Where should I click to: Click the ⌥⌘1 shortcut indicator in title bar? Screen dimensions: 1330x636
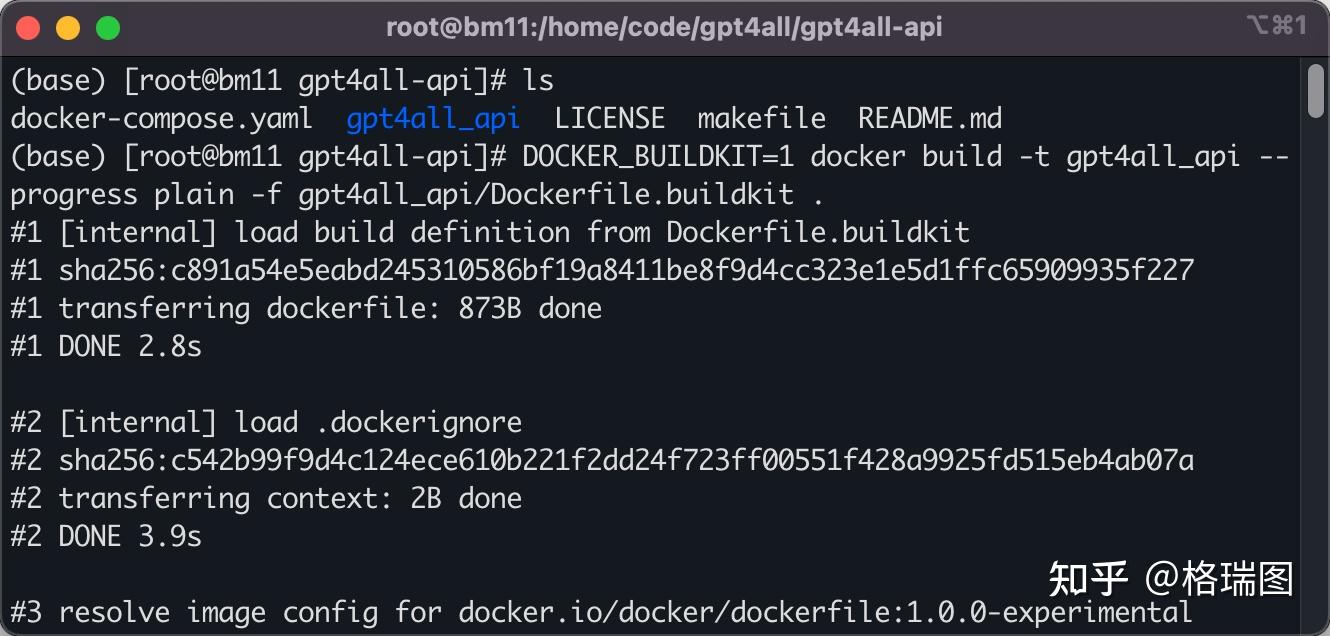click(x=1276, y=26)
